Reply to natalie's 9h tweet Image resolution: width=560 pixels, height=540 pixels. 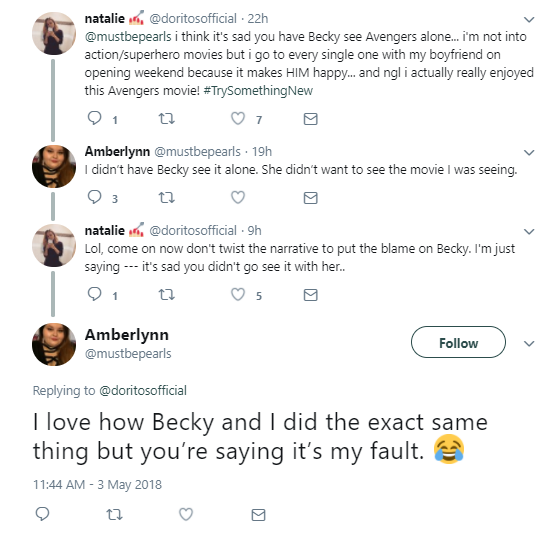tap(95, 294)
